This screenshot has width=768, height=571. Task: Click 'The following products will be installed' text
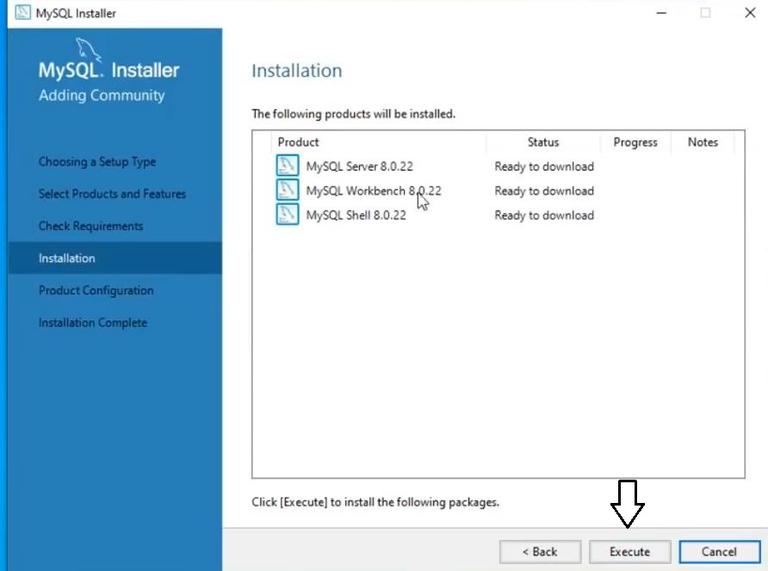pos(354,114)
